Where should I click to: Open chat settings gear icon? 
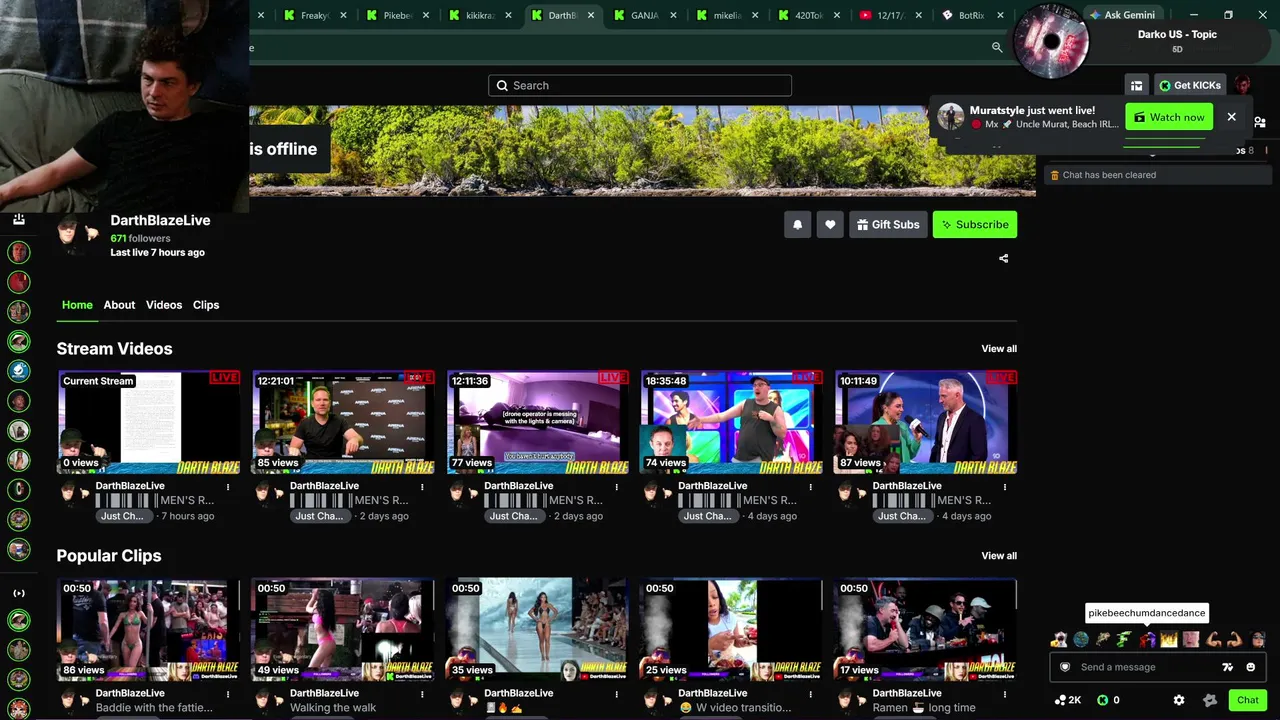(1179, 700)
